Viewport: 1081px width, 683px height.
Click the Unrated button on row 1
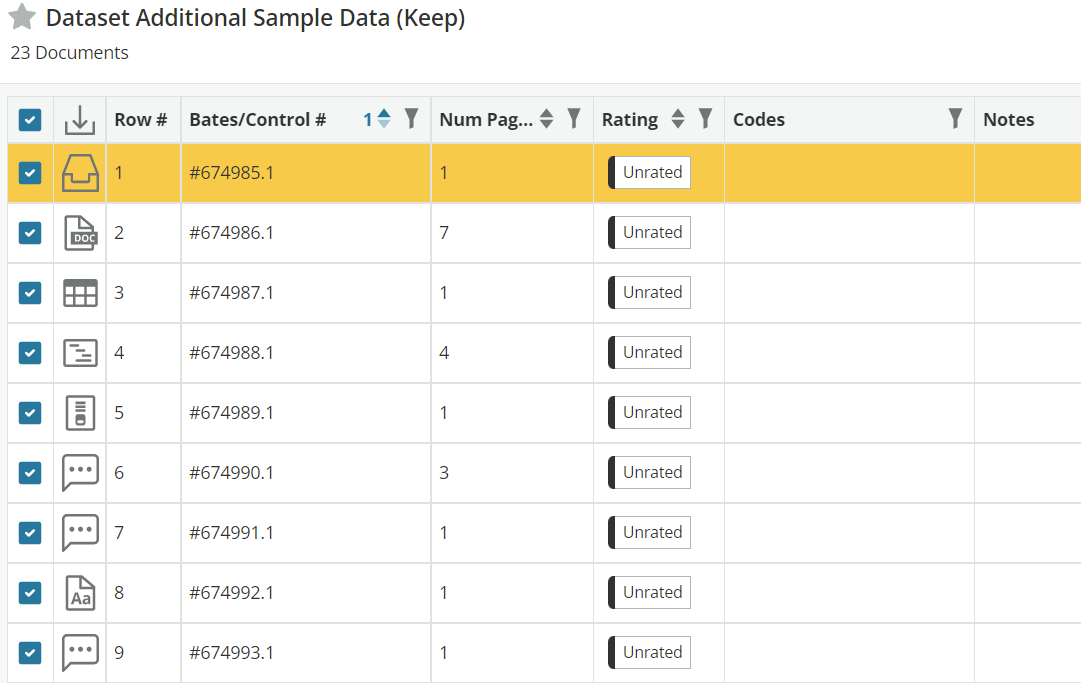648,172
